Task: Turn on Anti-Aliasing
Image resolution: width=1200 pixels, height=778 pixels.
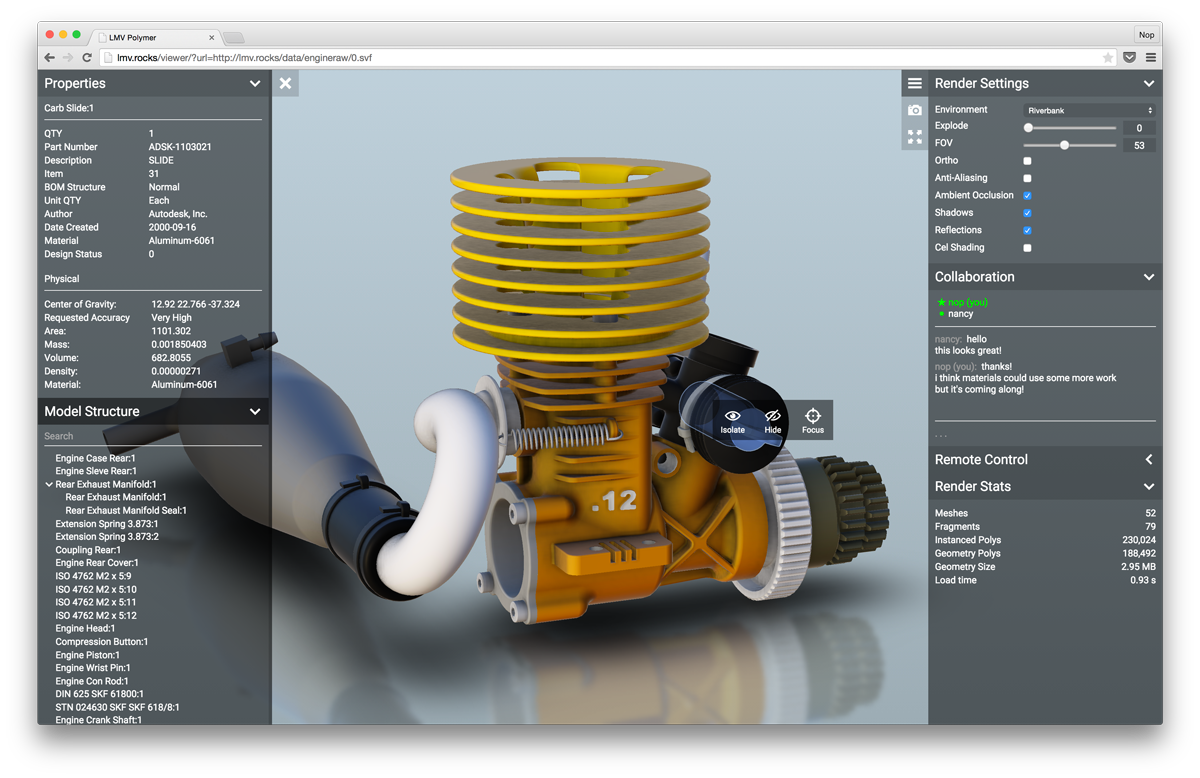Action: tap(1027, 178)
